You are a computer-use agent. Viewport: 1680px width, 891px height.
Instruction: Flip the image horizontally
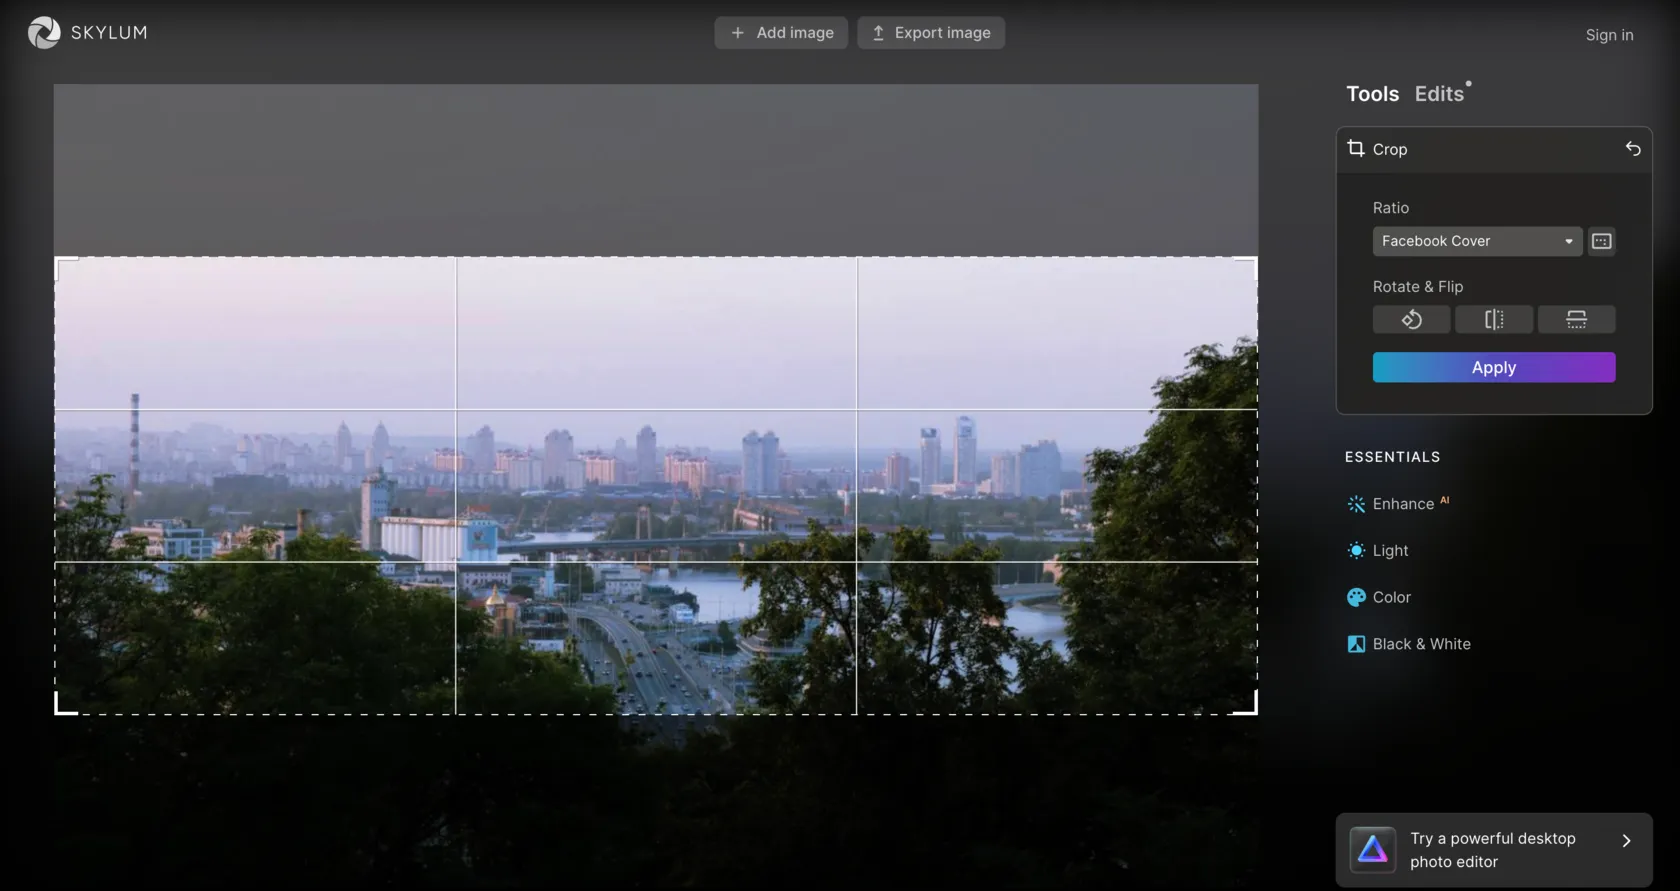pyautogui.click(x=1493, y=319)
